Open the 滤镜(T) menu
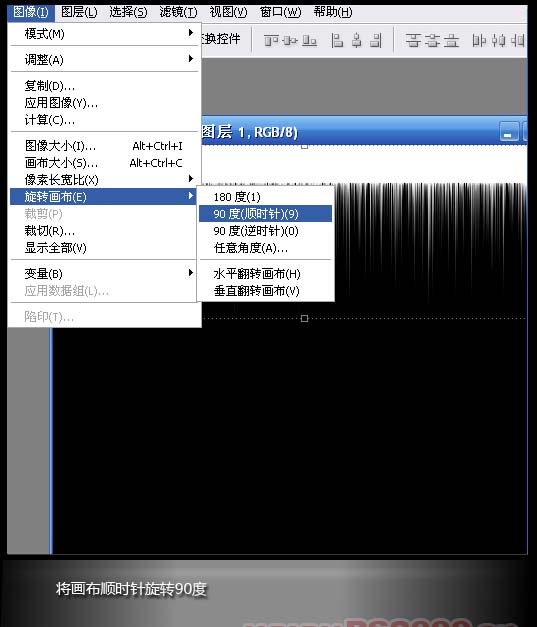The image size is (537, 627). pyautogui.click(x=178, y=12)
